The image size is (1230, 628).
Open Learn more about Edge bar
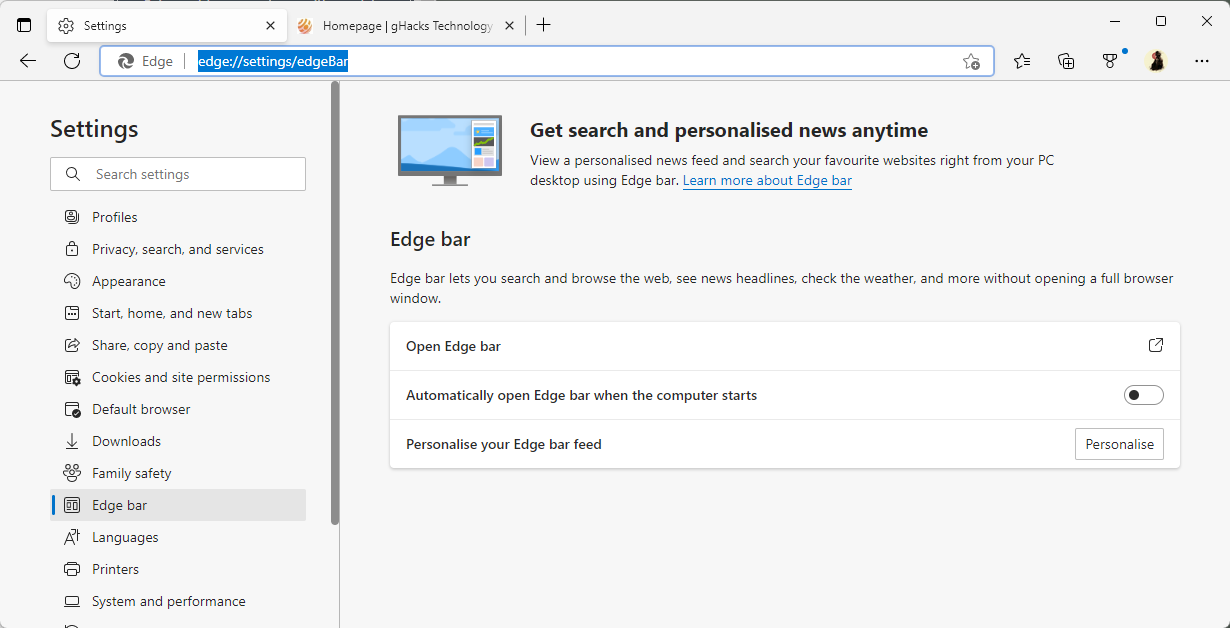pyautogui.click(x=767, y=180)
